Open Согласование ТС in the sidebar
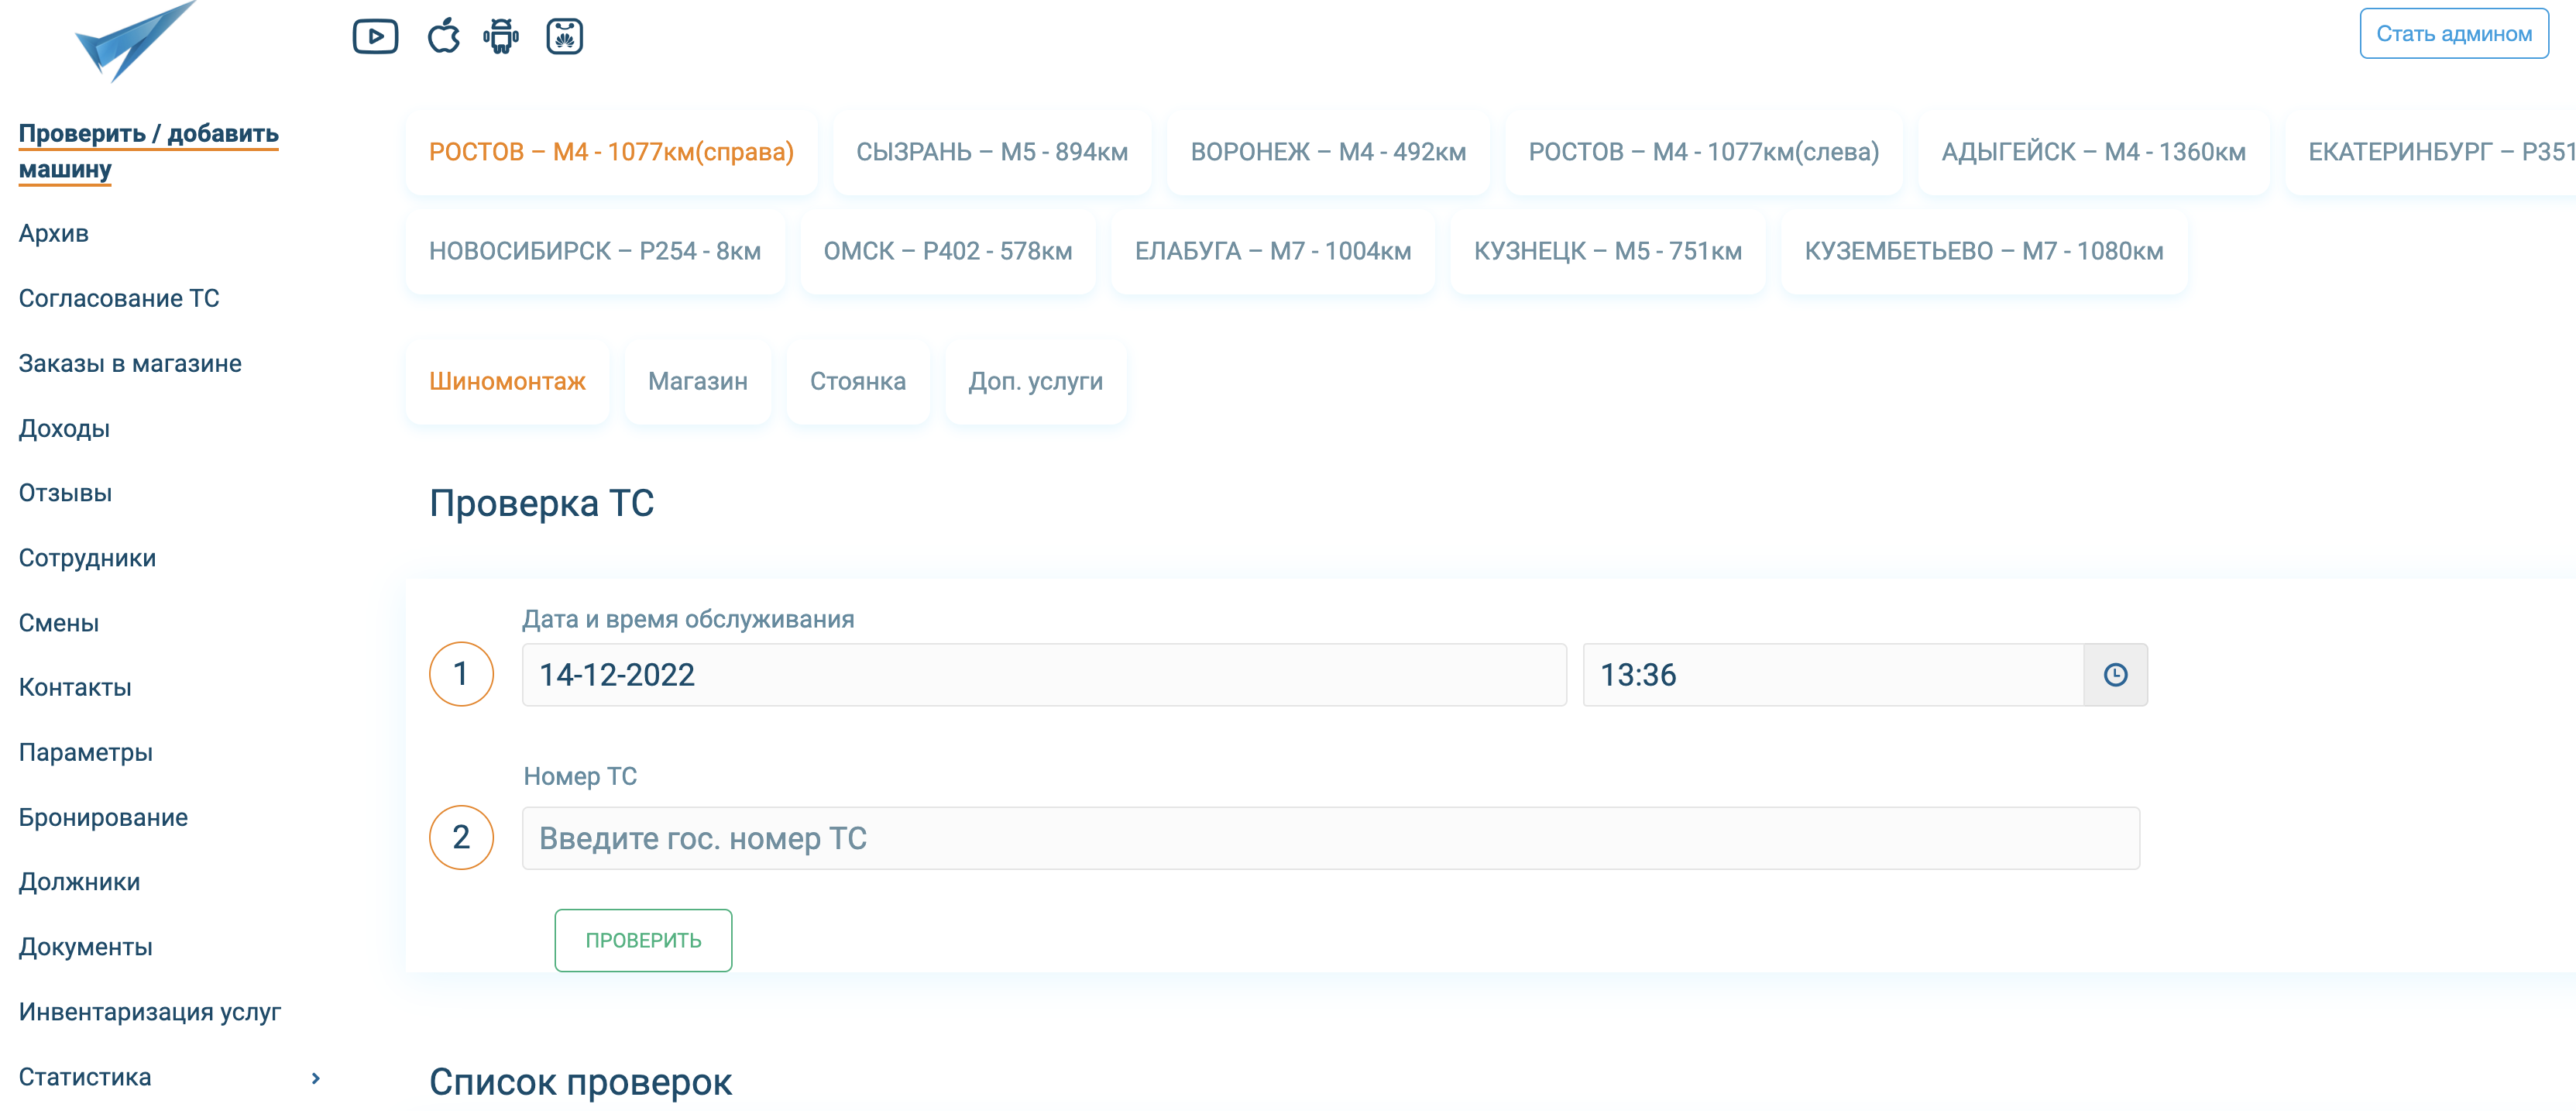Viewport: 2576px width, 1111px height. 119,299
